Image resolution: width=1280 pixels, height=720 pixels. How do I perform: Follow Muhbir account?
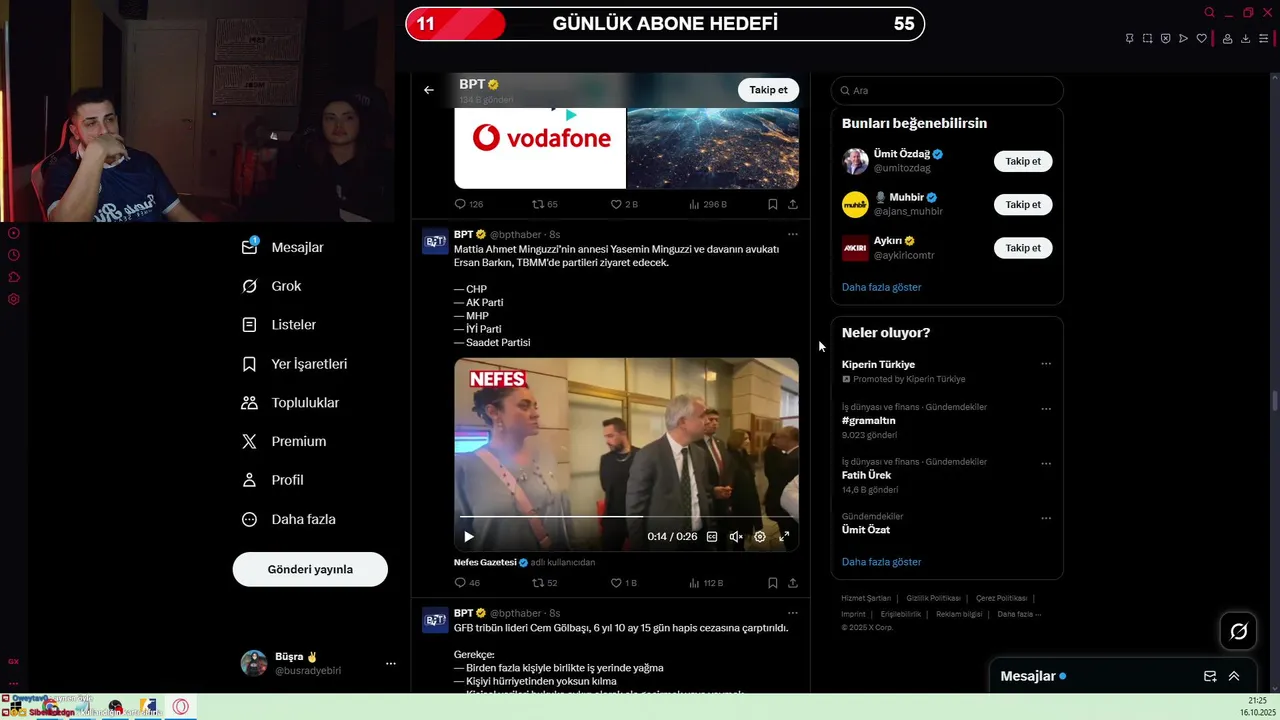[x=1023, y=204]
